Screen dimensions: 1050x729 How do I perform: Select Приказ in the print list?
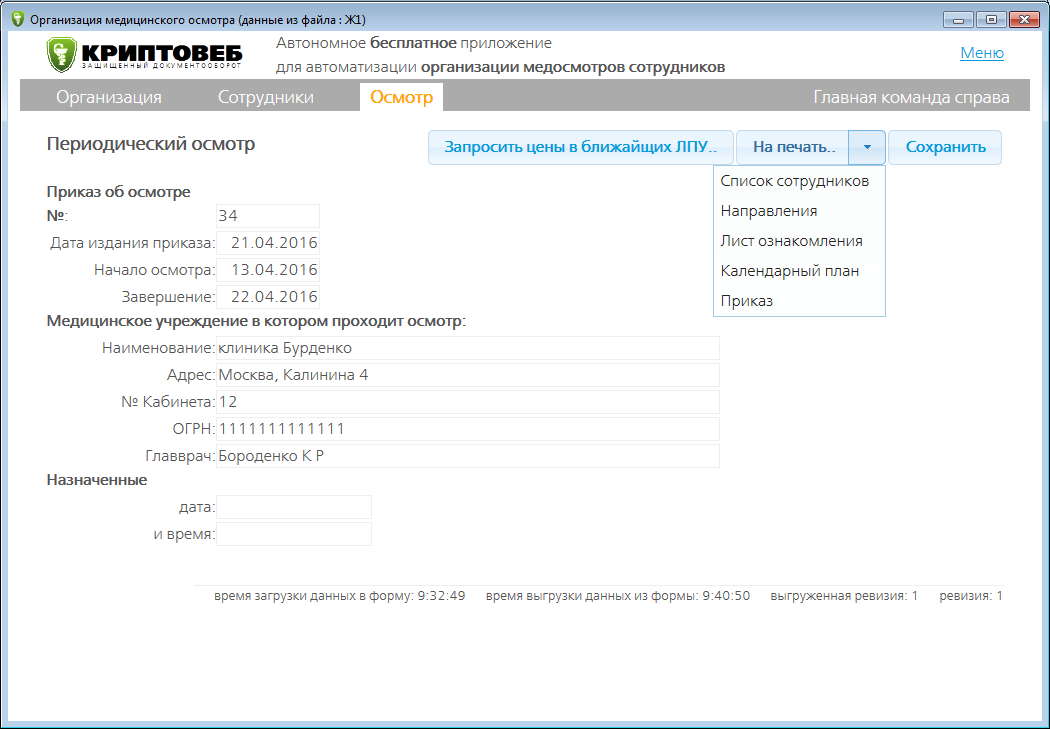746,301
